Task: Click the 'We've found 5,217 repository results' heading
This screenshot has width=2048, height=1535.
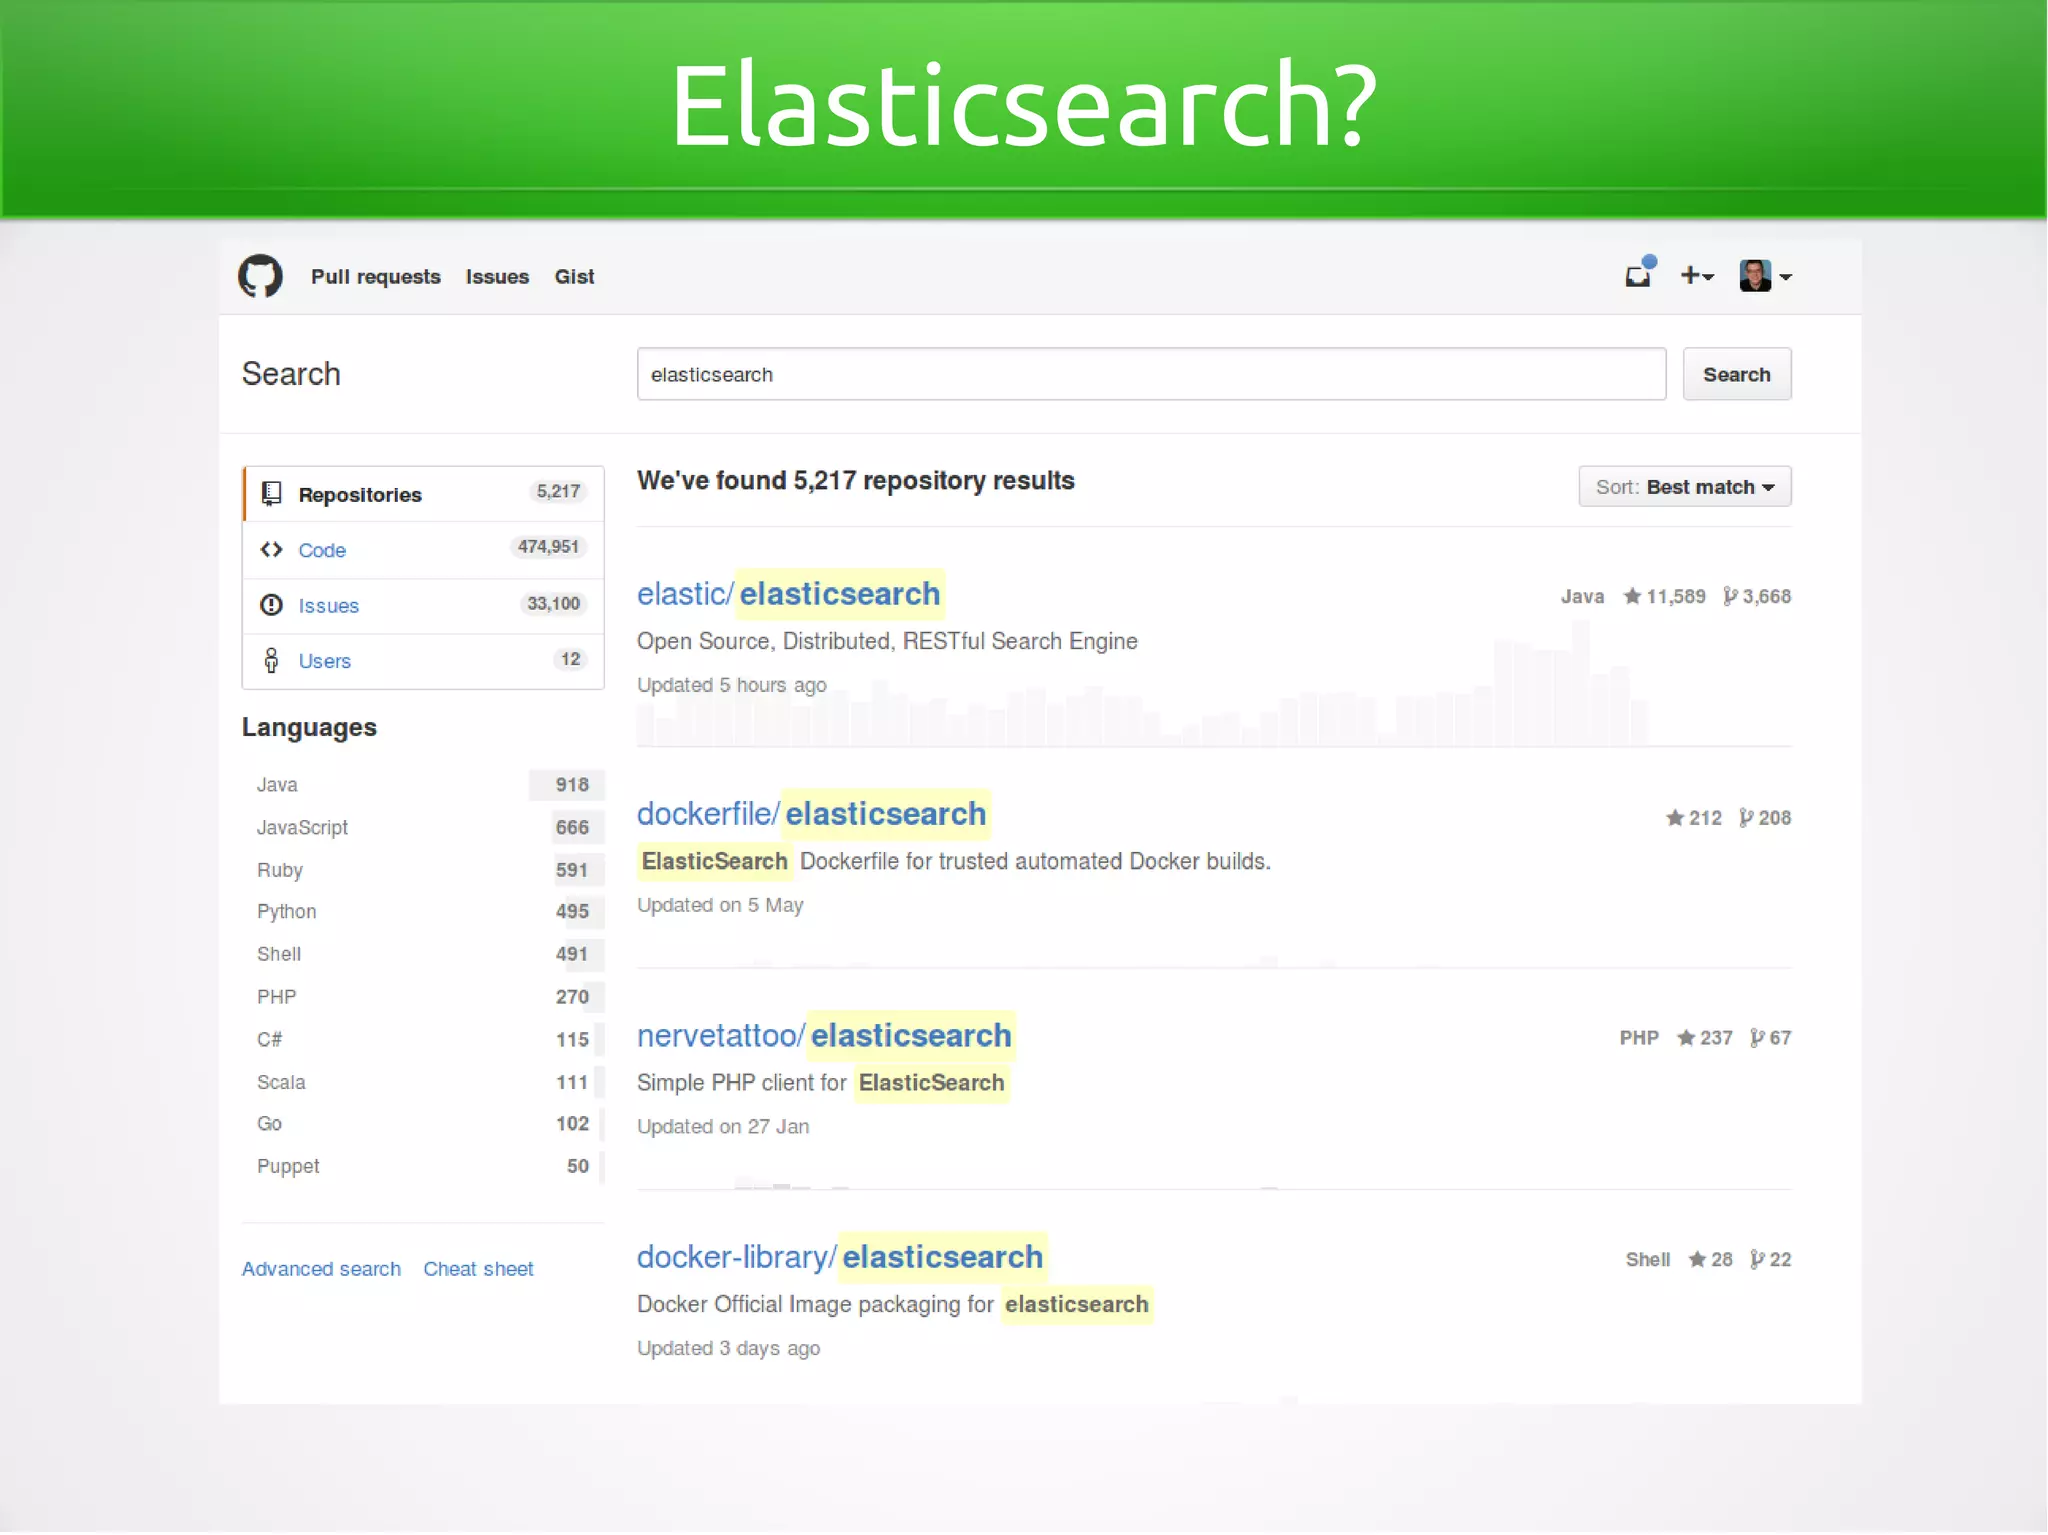Action: (856, 481)
